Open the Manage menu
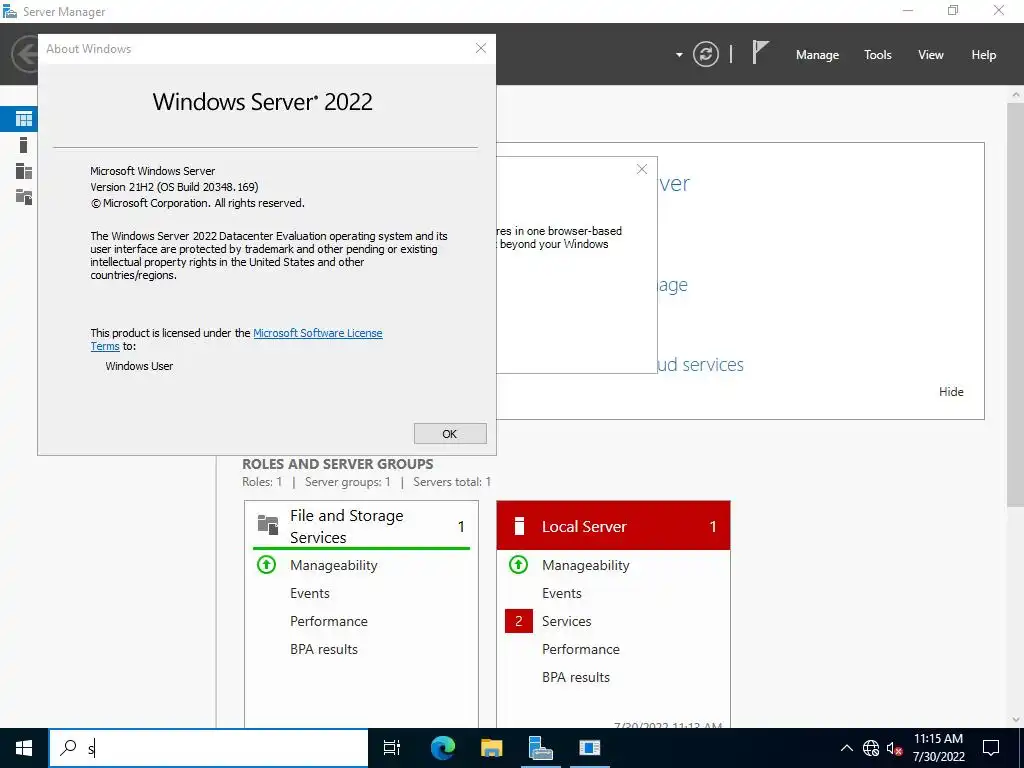1024x768 pixels. coord(817,55)
